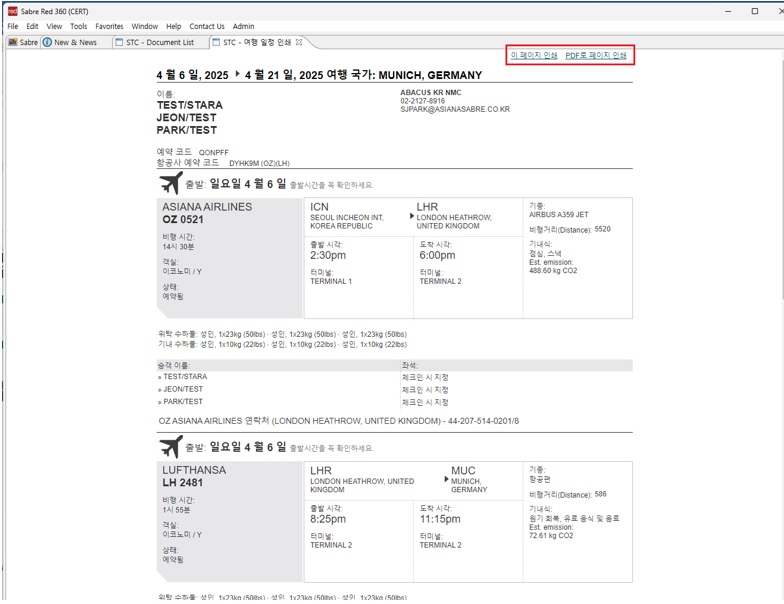Open the Tools menu
This screenshot has width=784, height=604.
coord(78,26)
